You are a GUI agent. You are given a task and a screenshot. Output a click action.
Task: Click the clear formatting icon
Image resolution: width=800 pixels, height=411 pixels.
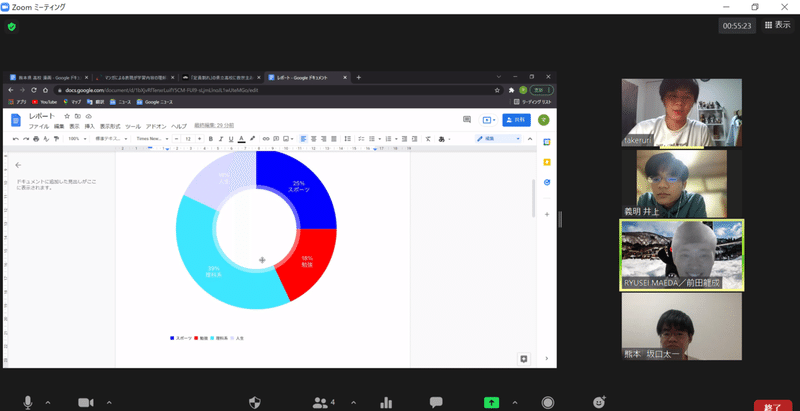[x=428, y=139]
